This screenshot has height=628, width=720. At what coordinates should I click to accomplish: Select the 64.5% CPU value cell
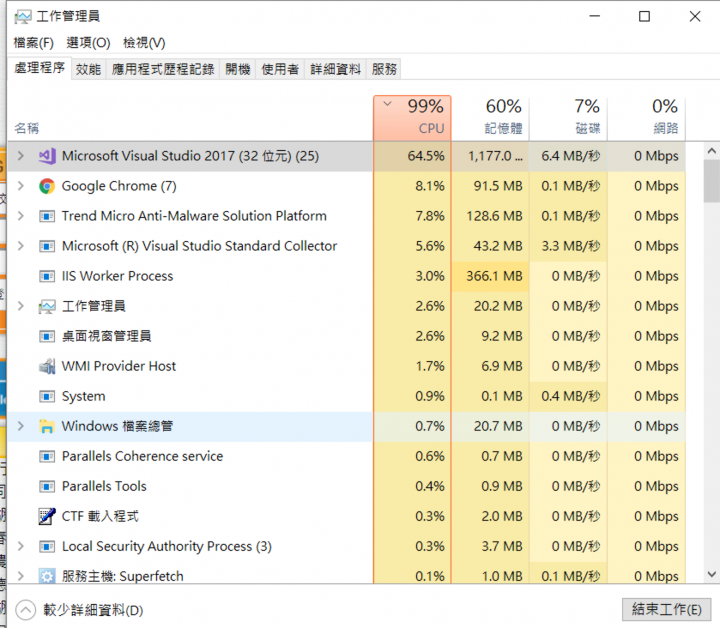point(412,156)
